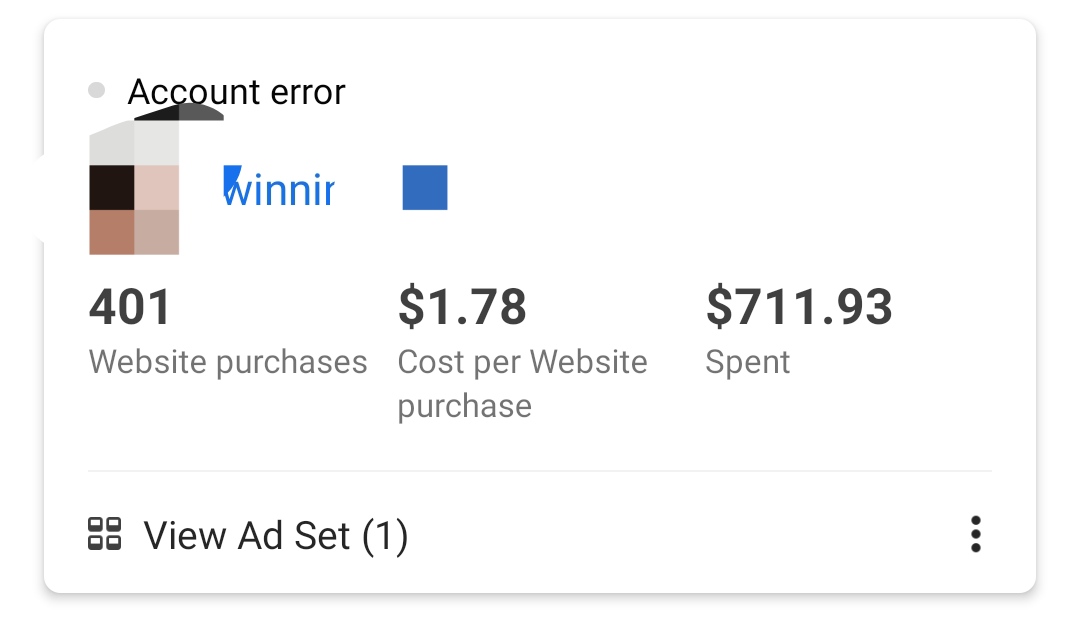Expand View Ad Set (1)
Screen dimensions: 1080x617
coord(275,536)
